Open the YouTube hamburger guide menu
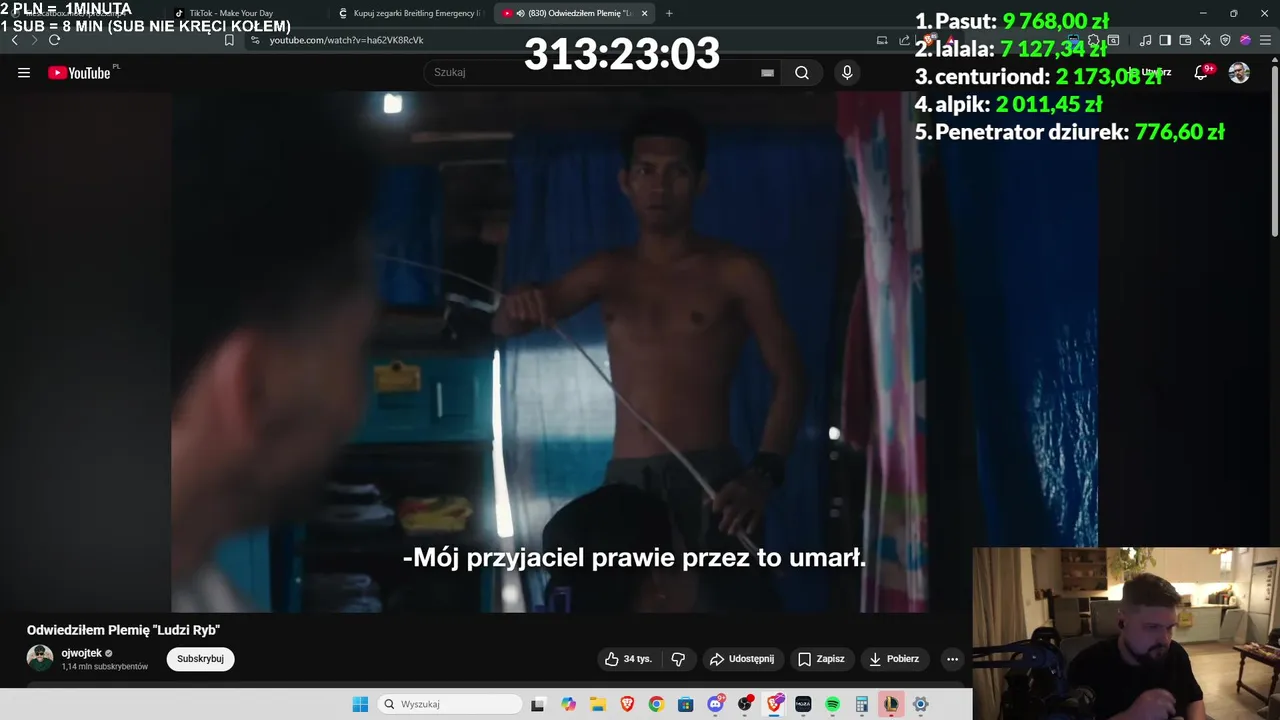Image resolution: width=1280 pixels, height=720 pixels. pyautogui.click(x=24, y=73)
